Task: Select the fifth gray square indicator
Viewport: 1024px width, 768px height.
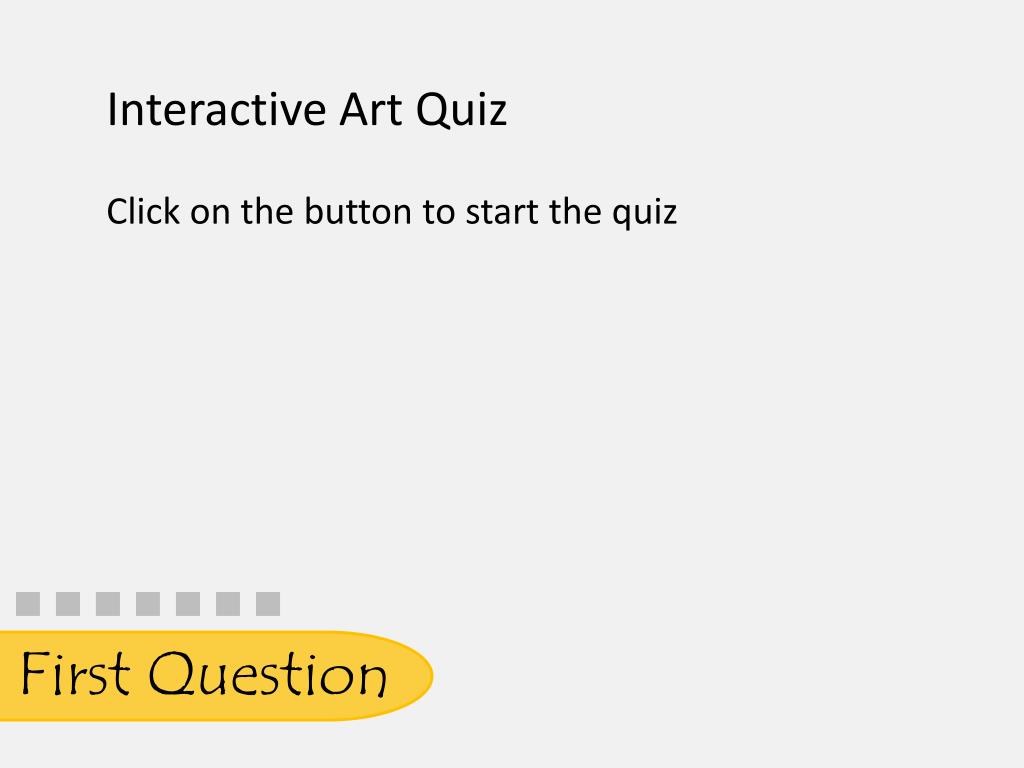Action: pyautogui.click(x=188, y=604)
